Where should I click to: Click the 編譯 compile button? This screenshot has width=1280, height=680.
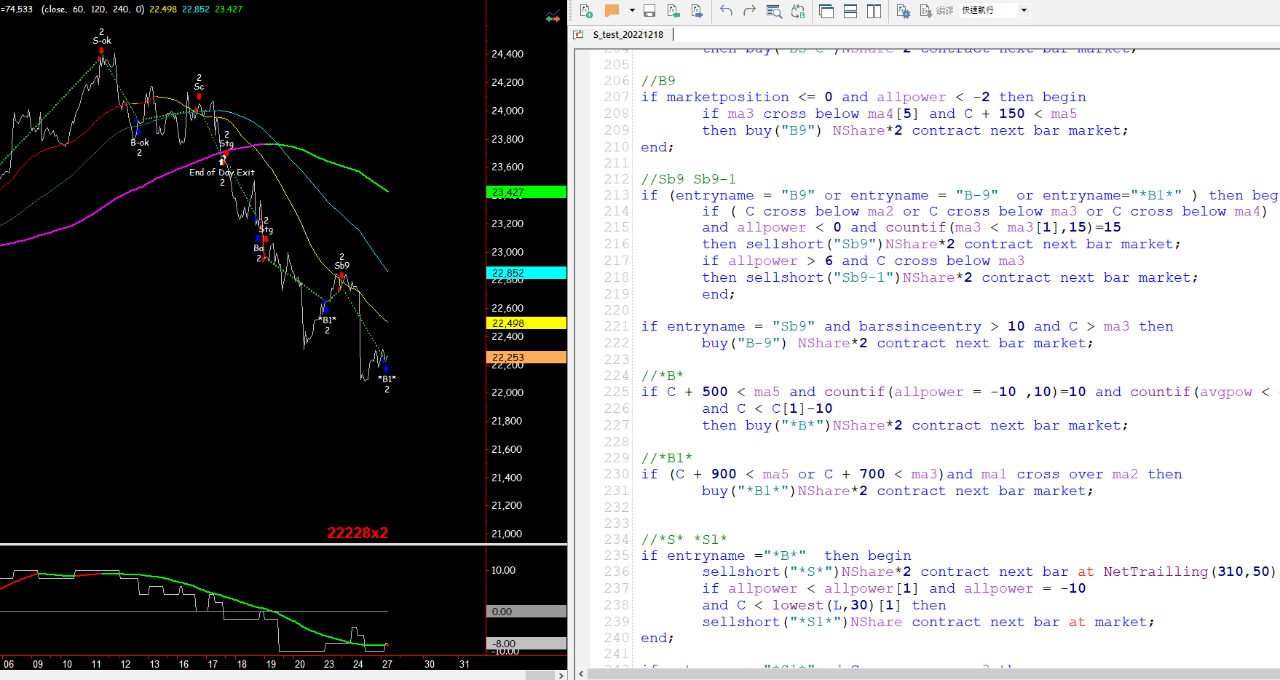944,11
